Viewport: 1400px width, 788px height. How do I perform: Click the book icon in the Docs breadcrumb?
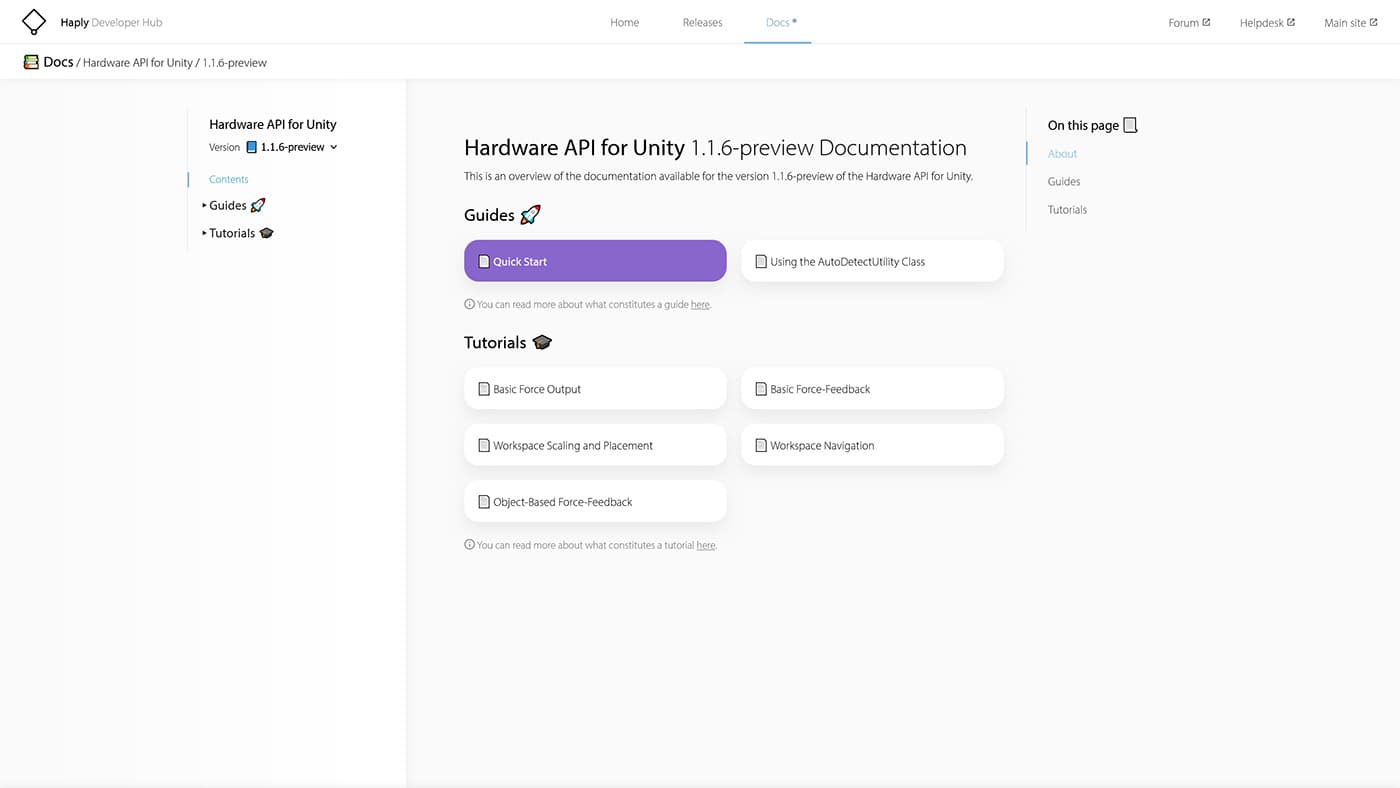tap(30, 62)
